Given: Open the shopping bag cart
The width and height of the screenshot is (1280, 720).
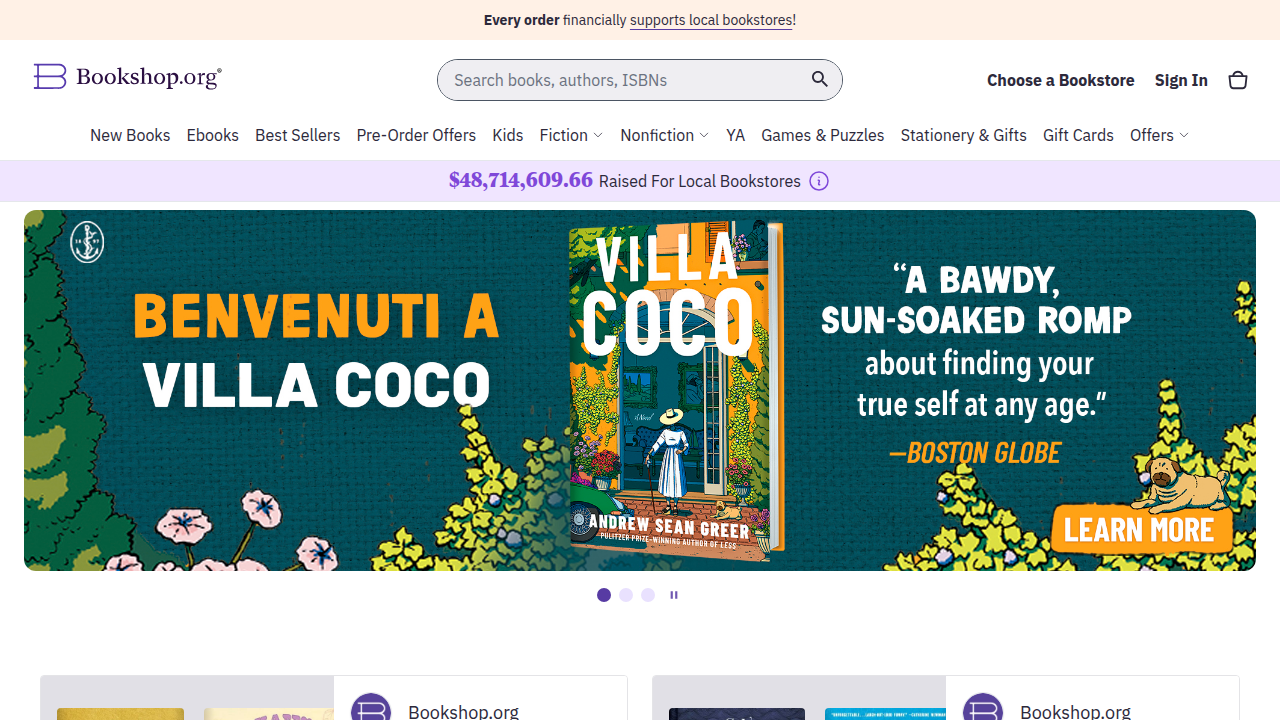Looking at the screenshot, I should pyautogui.click(x=1238, y=80).
